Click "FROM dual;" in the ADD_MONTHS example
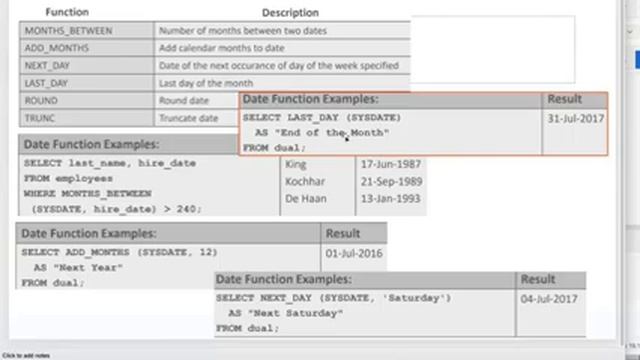This screenshot has width=640, height=360. pyautogui.click(x=53, y=283)
